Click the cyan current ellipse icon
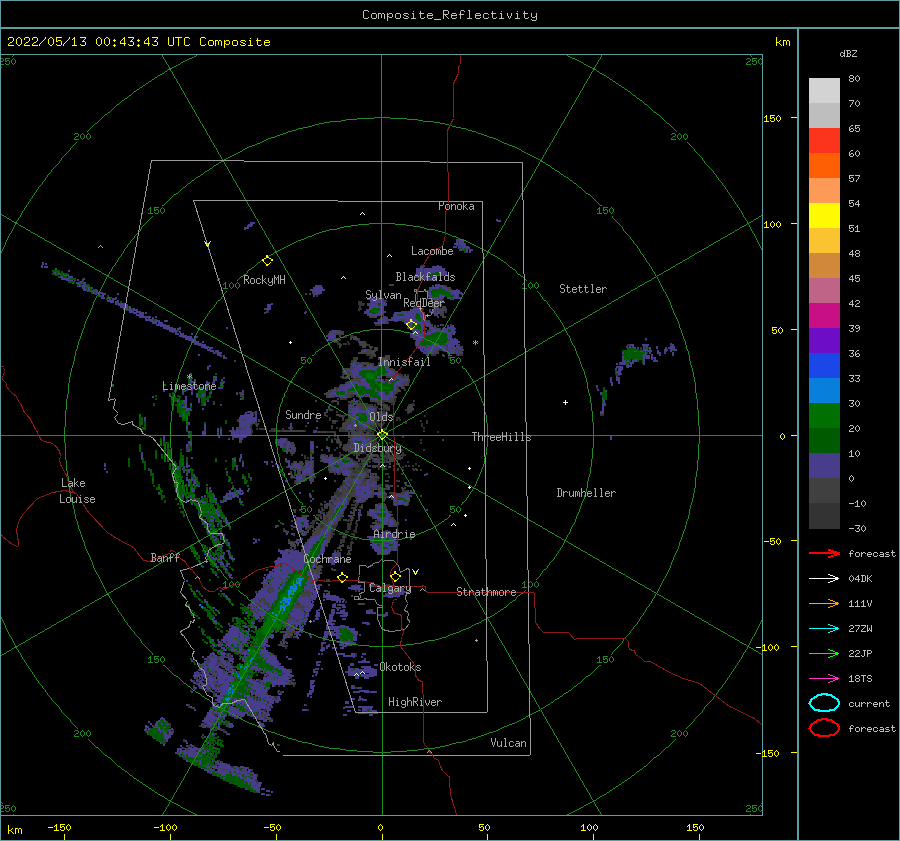 point(824,703)
